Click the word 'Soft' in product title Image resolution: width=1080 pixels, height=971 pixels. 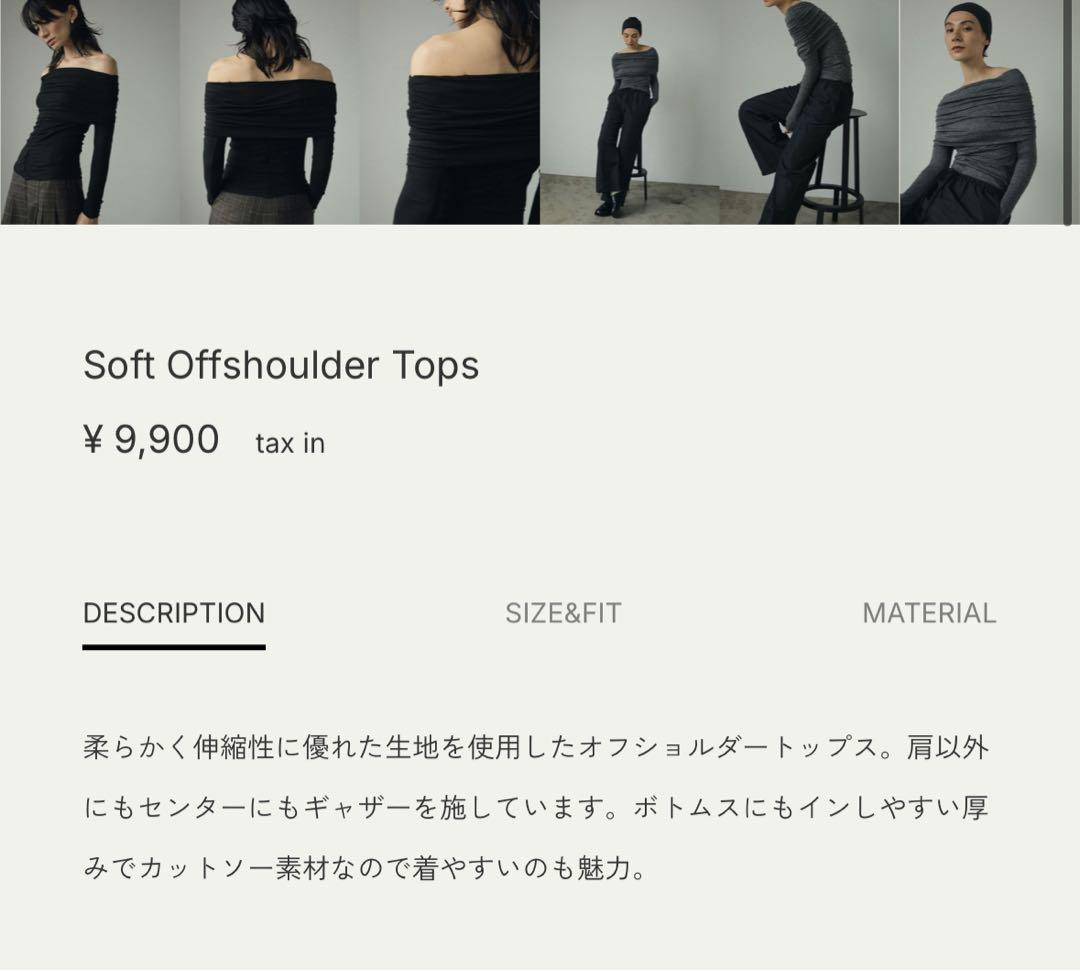pos(118,365)
